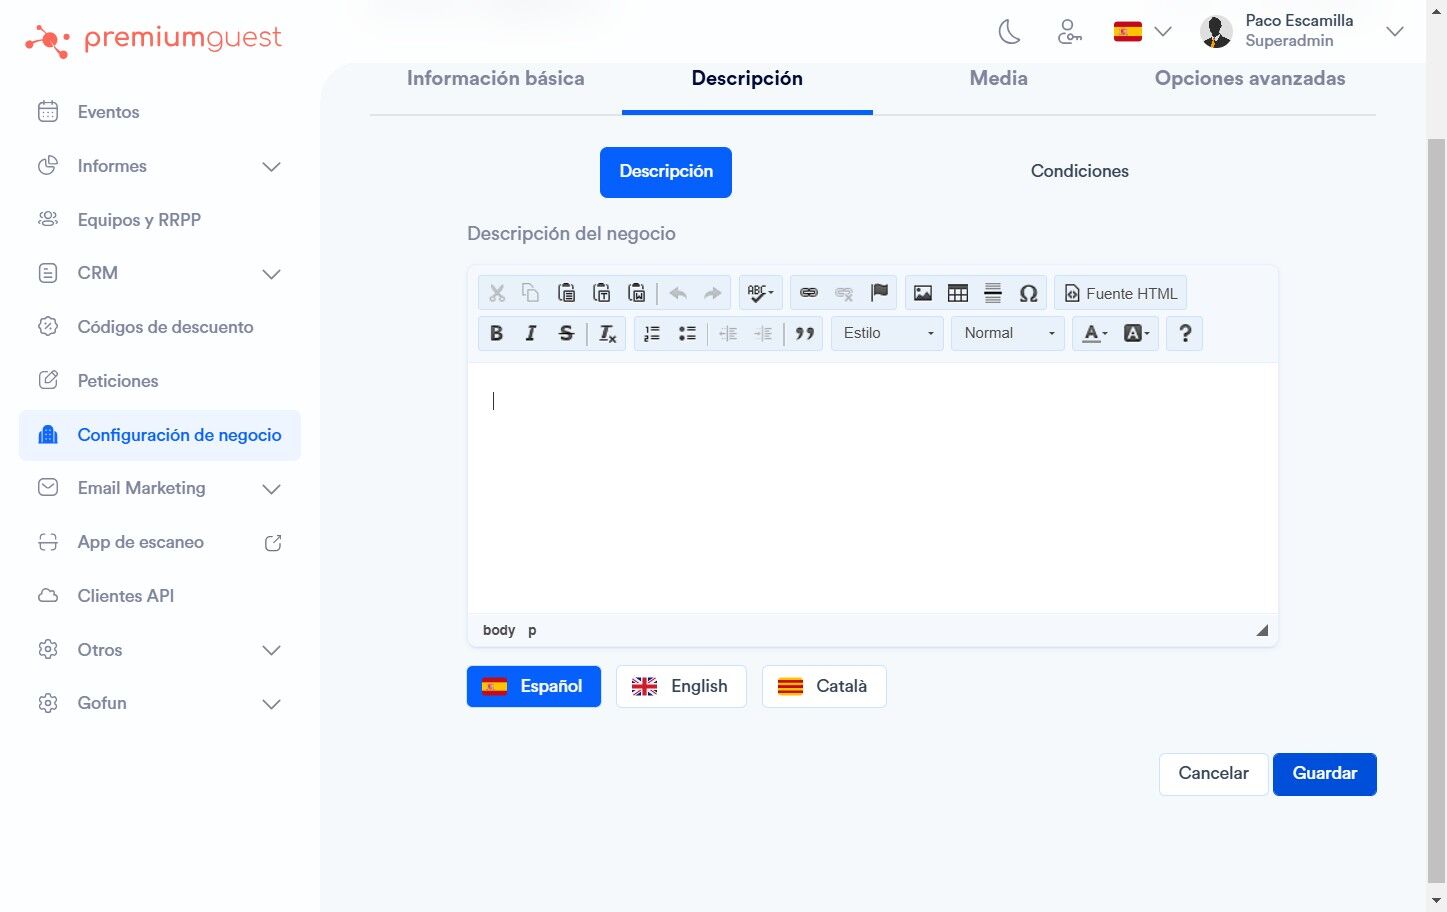
Task: Cancel editing with Cancelar button
Action: click(x=1213, y=774)
